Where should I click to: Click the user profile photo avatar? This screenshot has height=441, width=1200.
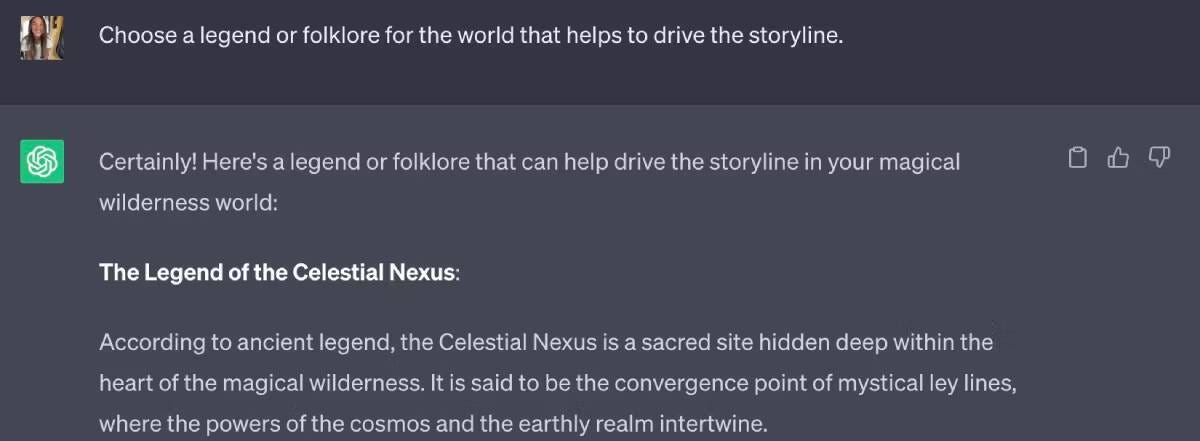[42, 37]
